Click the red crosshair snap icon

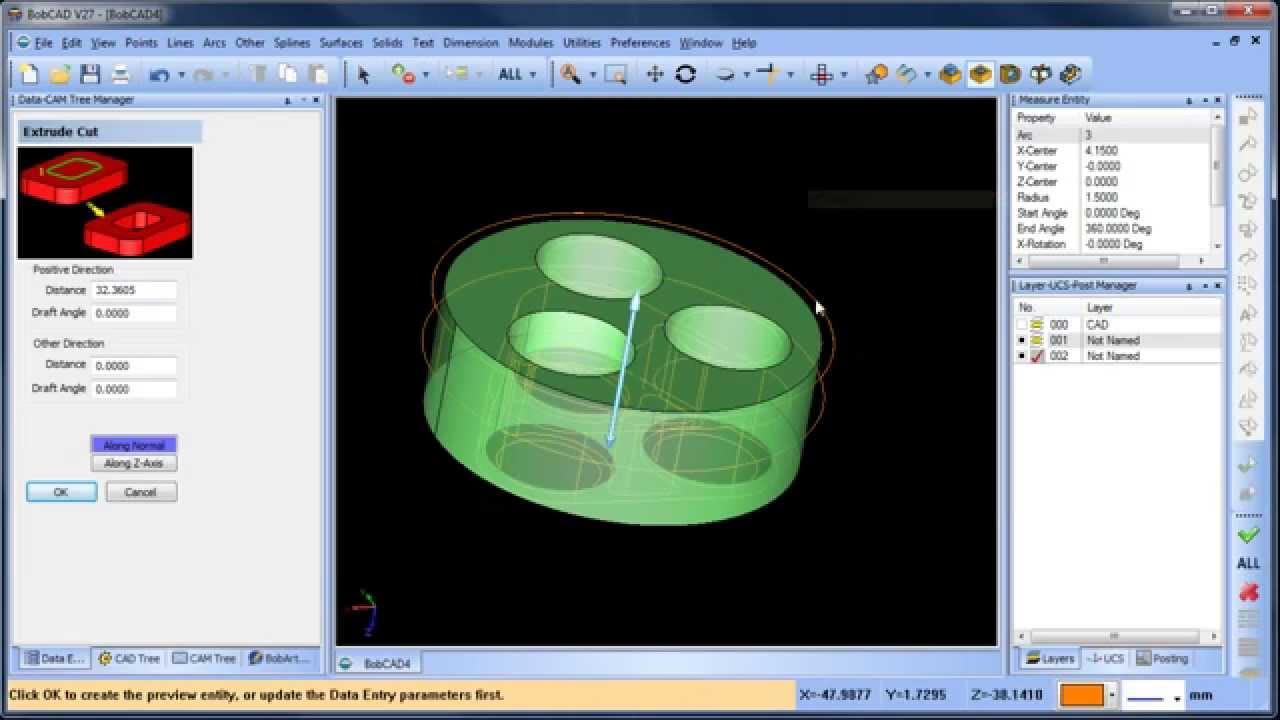pyautogui.click(x=821, y=74)
